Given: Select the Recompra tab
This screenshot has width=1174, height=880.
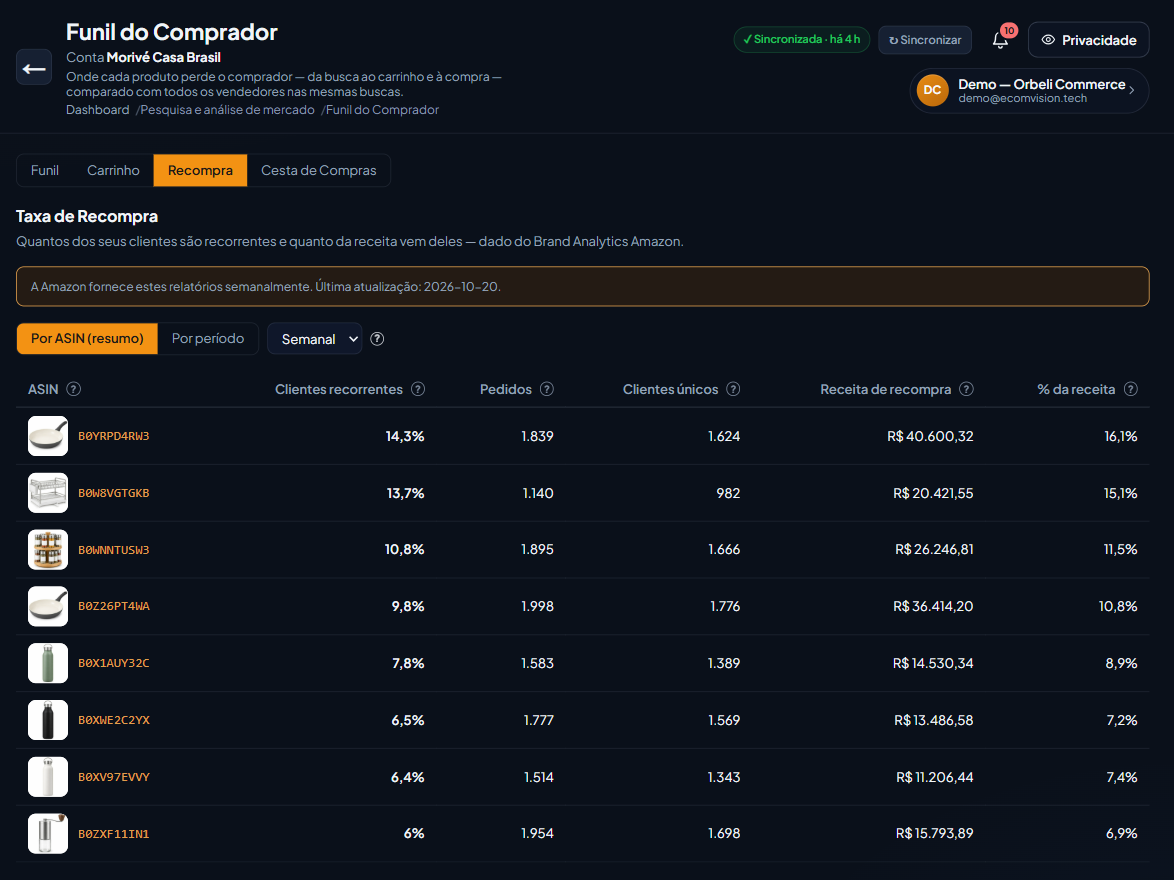Looking at the screenshot, I should point(200,170).
